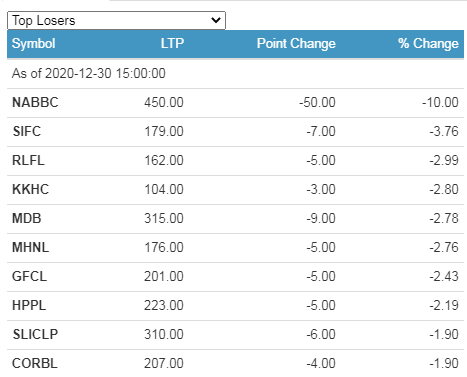The image size is (467, 377).
Task: Click the Symbol column header
Action: pyautogui.click(x=34, y=44)
